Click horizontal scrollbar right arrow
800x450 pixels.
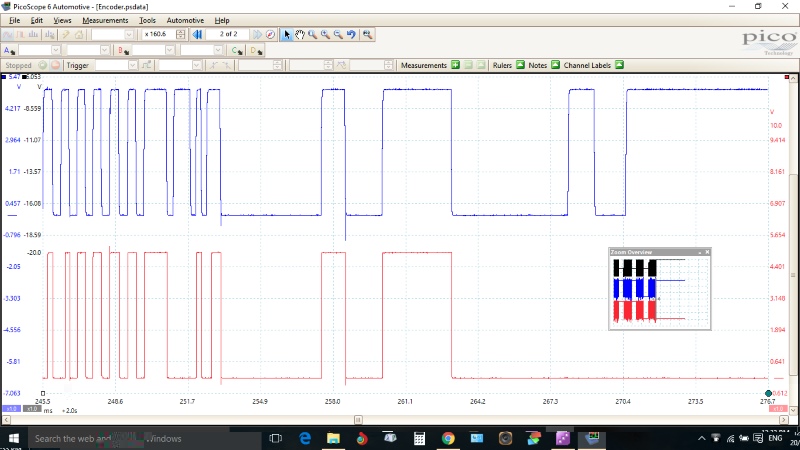coord(784,420)
